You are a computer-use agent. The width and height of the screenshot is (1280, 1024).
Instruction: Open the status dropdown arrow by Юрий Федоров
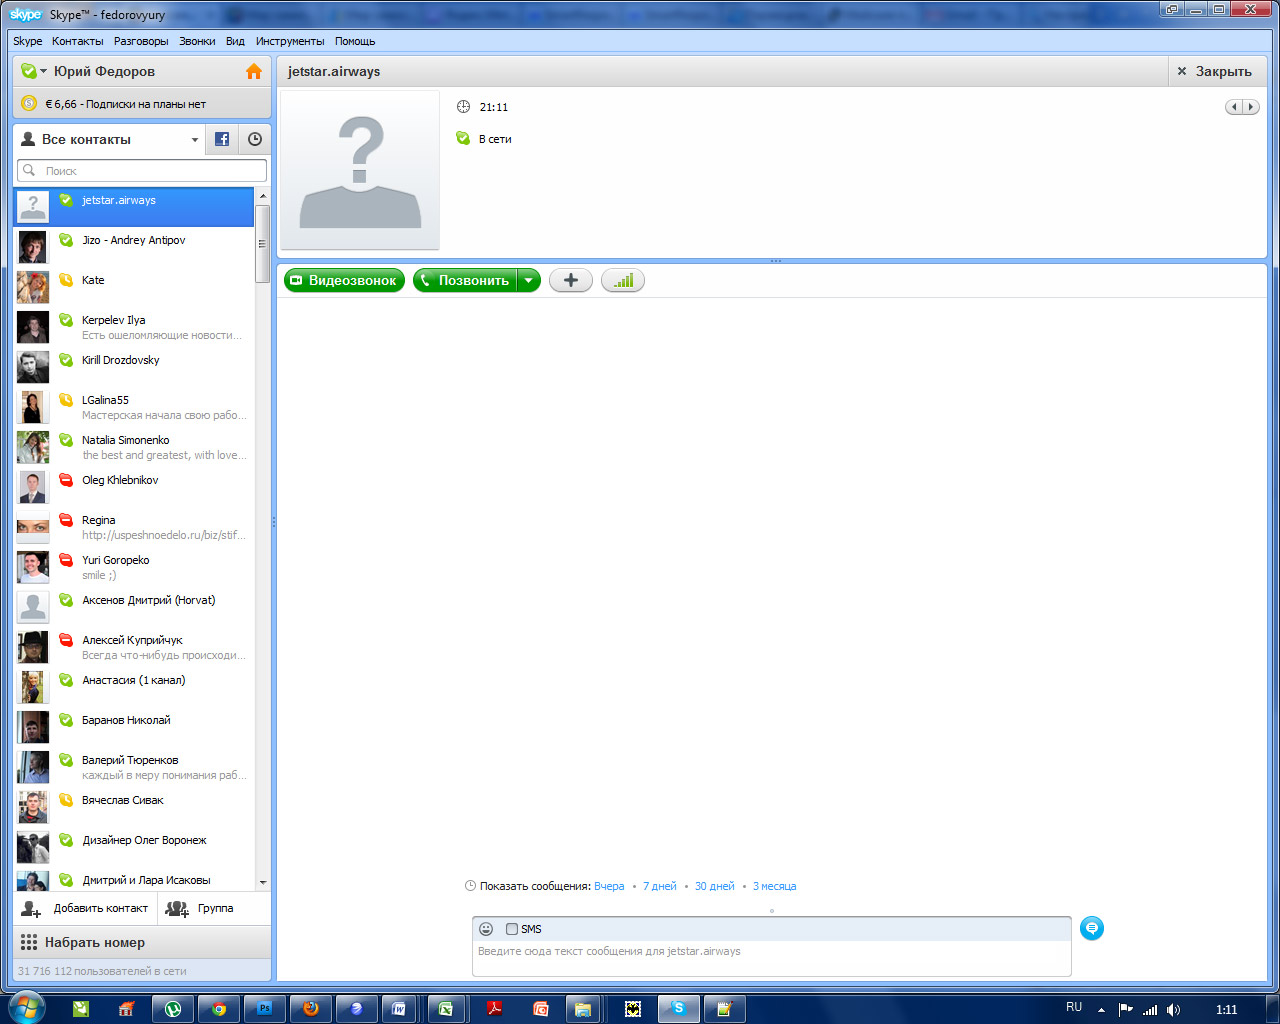(43, 71)
